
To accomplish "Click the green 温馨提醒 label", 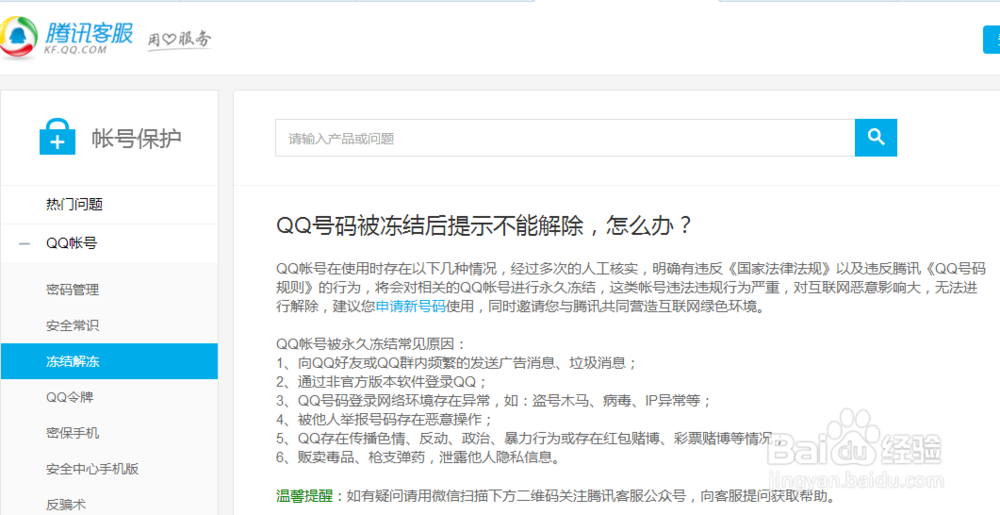I will coord(309,496).
